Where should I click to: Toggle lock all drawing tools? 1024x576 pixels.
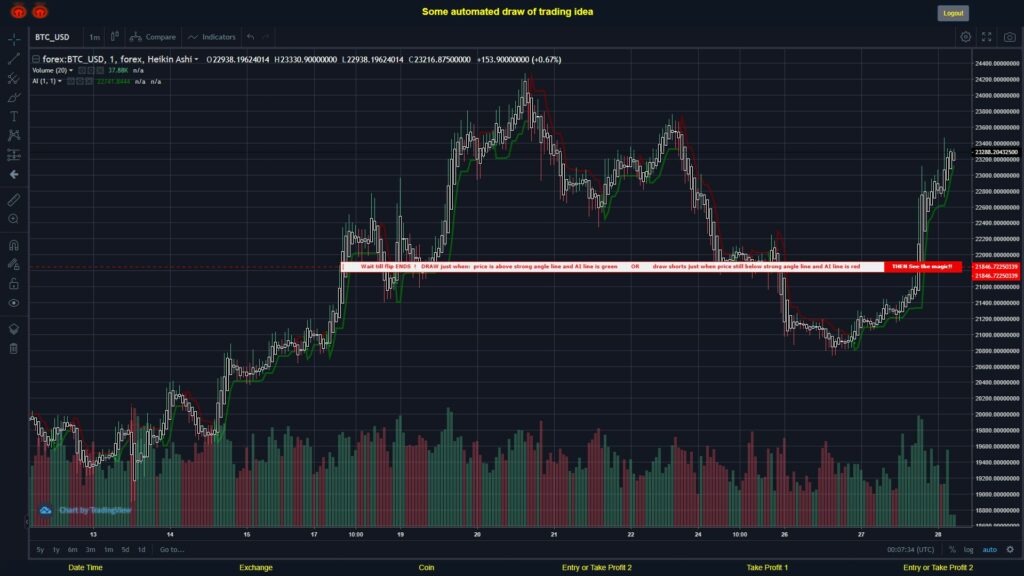click(x=14, y=283)
